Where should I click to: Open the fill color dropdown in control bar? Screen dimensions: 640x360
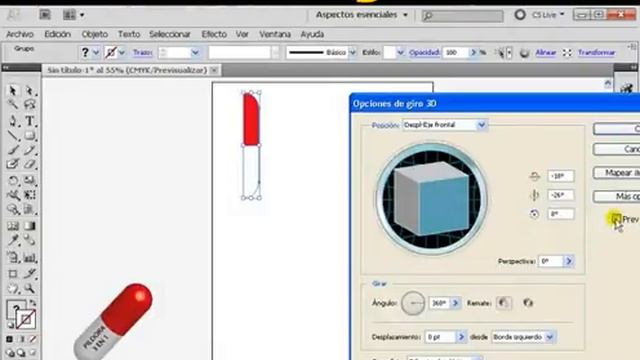pyautogui.click(x=96, y=53)
